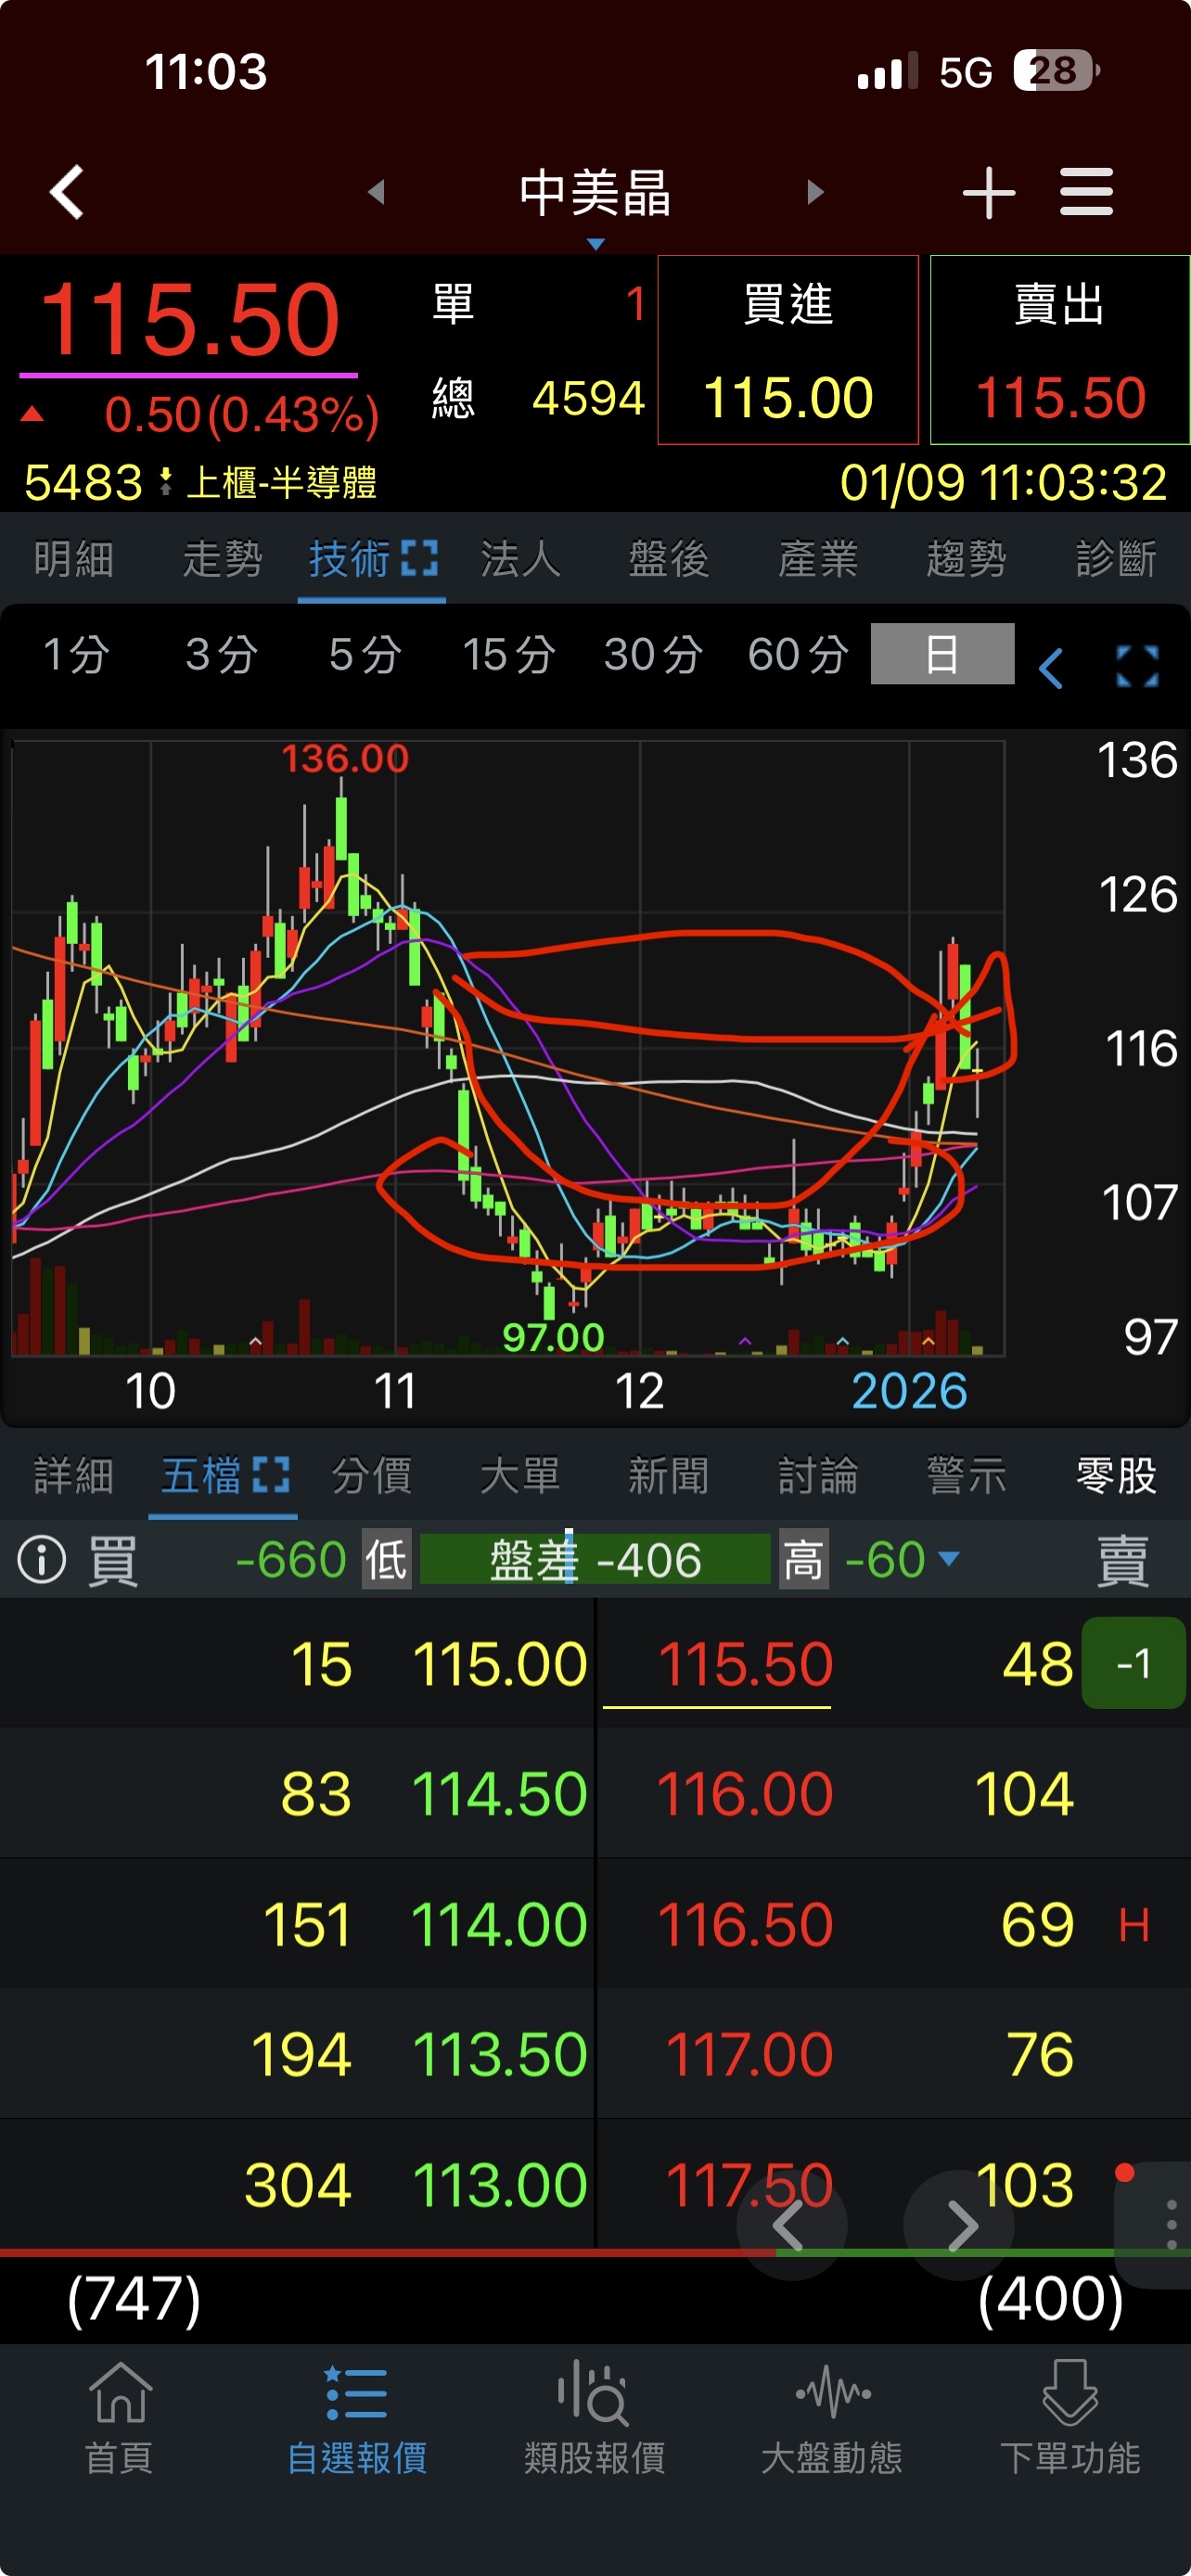Select the 3分 chart interval
Image resolution: width=1191 pixels, height=2576 pixels.
click(x=221, y=655)
